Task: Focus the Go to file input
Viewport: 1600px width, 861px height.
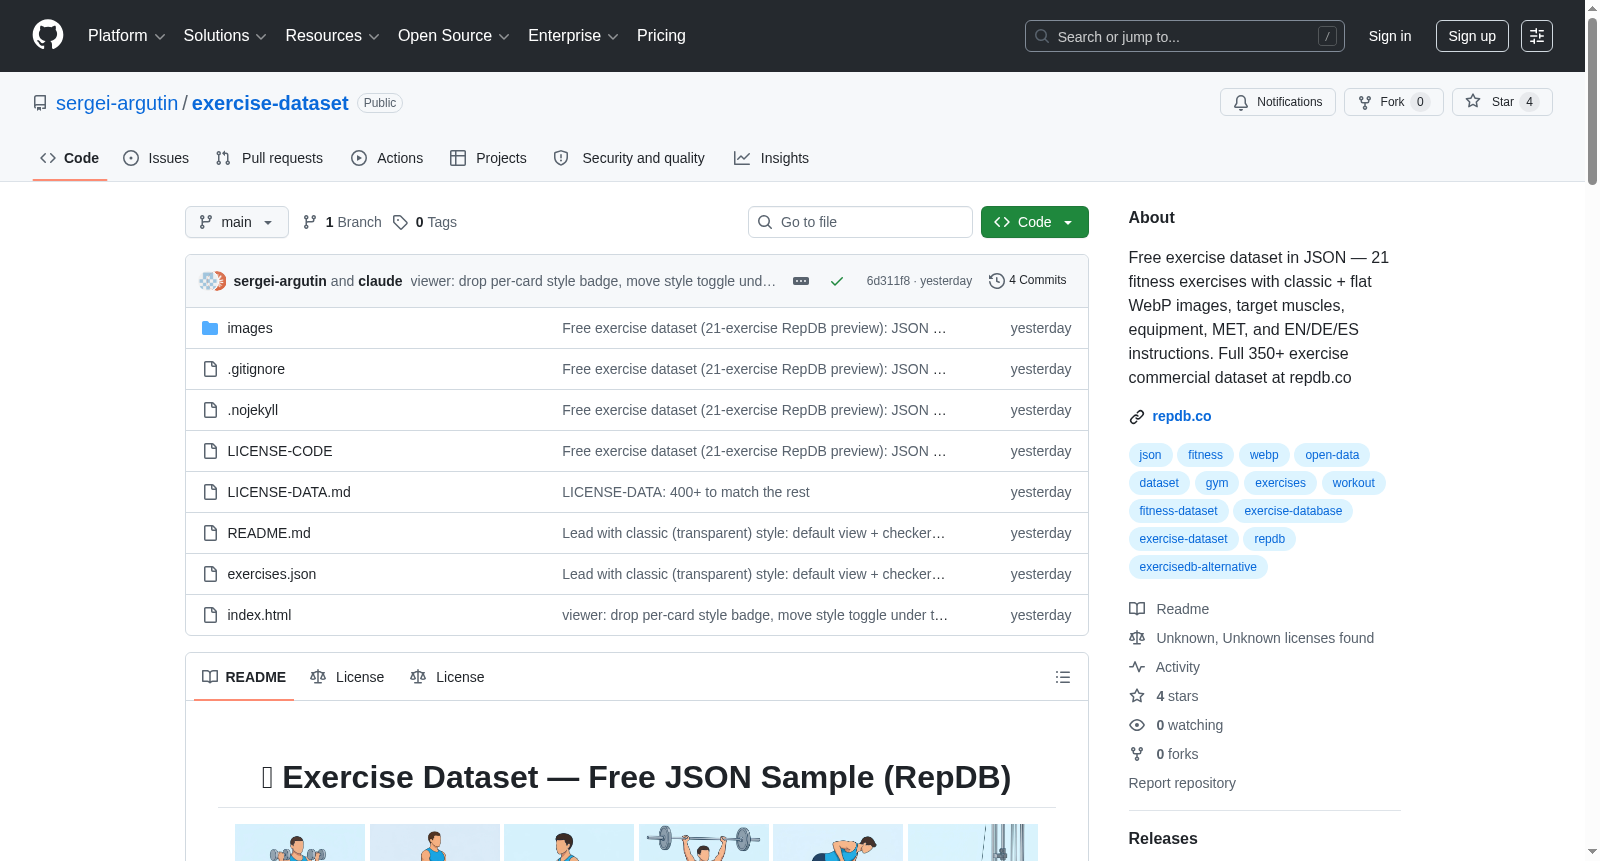Action: [860, 222]
